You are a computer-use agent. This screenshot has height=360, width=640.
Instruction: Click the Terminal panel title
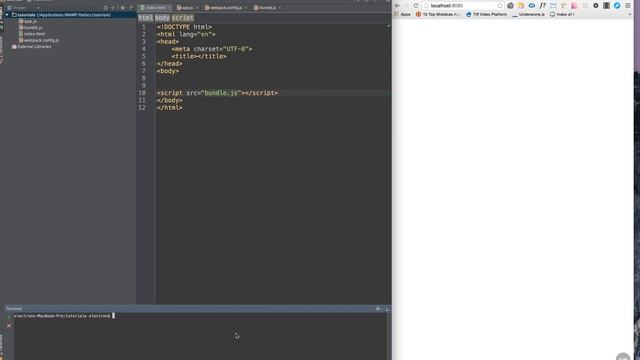13,309
